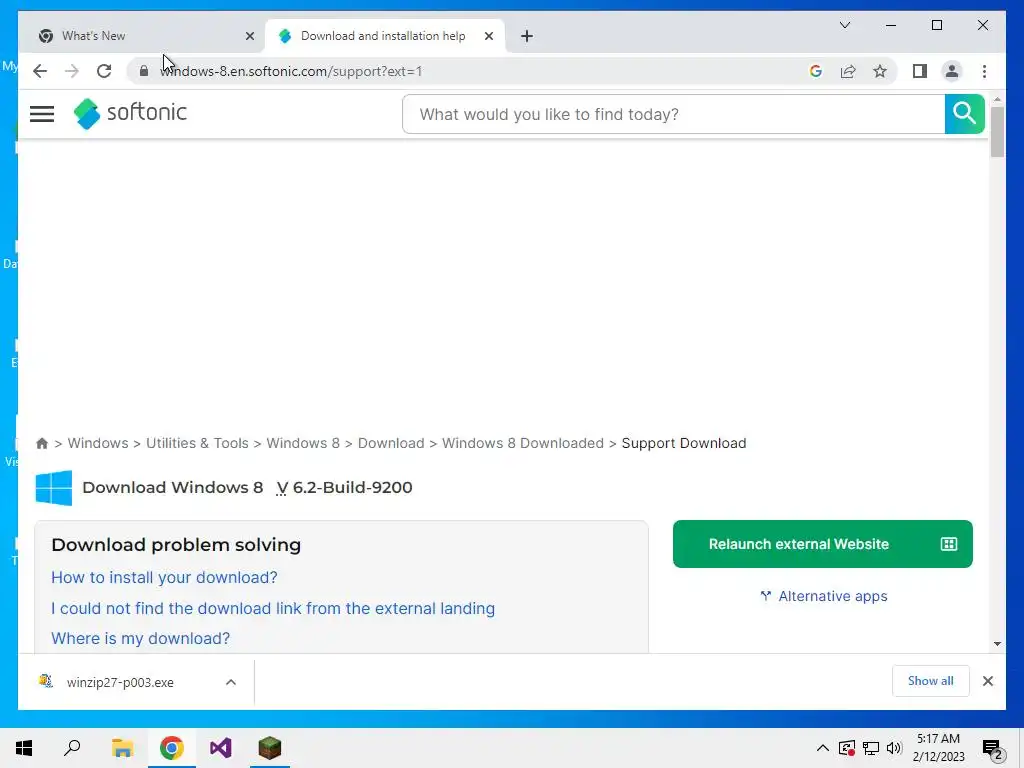Open the tab search dropdown
1024x768 pixels.
(x=844, y=25)
